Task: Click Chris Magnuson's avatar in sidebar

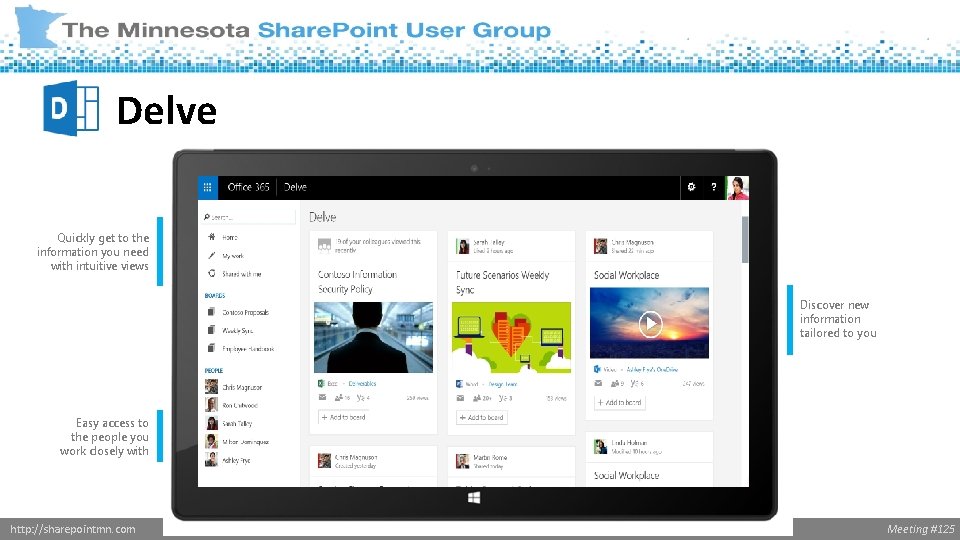Action: pyautogui.click(x=211, y=386)
